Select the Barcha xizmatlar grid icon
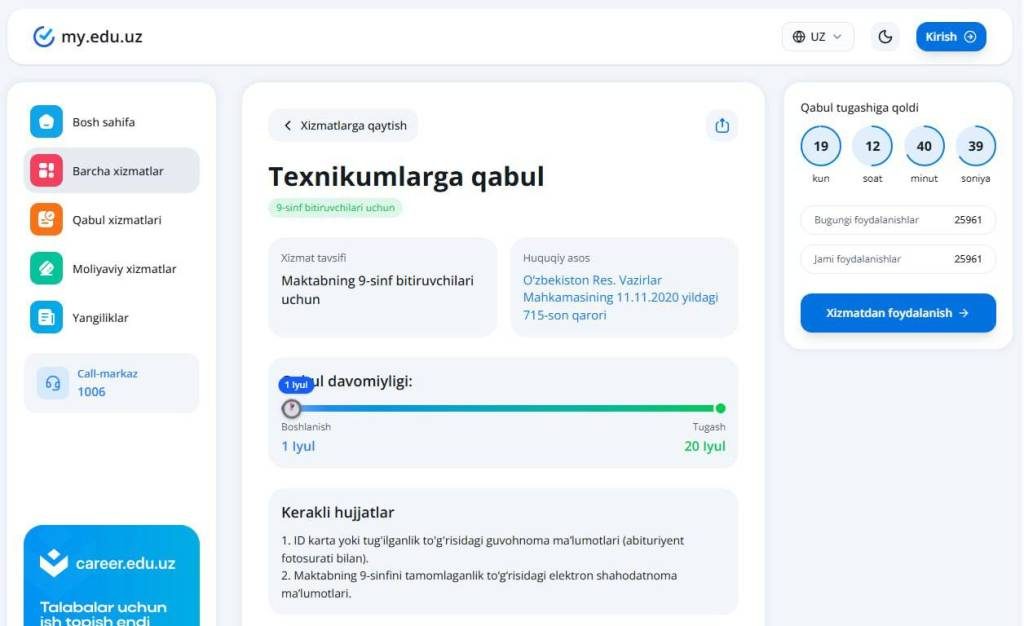The height and width of the screenshot is (626, 1024). coord(46,170)
